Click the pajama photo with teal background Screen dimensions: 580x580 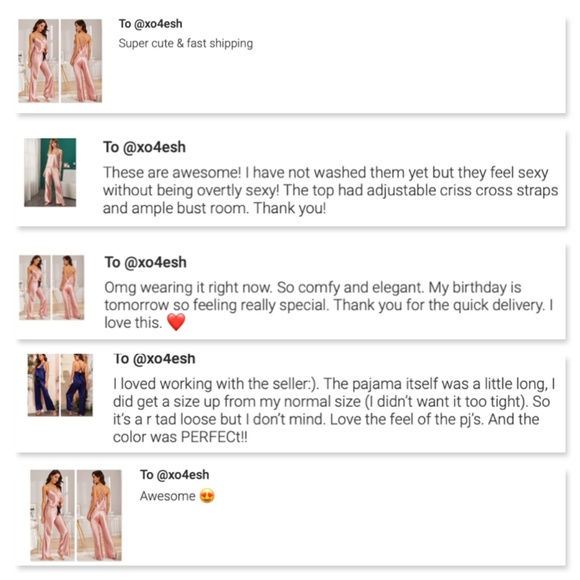50,172
